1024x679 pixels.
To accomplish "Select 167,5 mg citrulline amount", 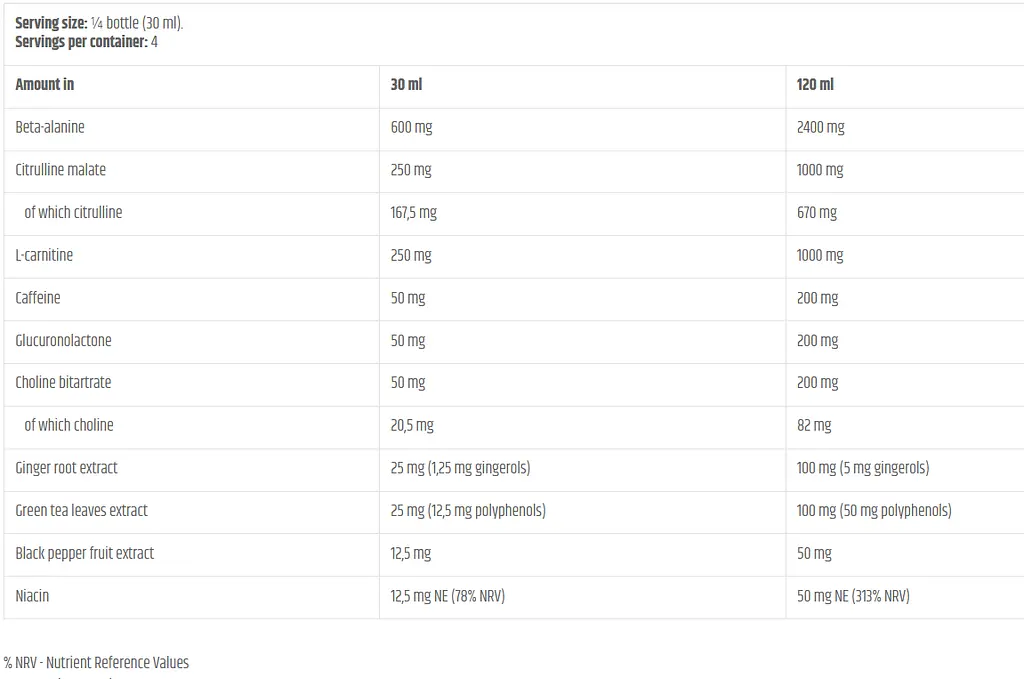I will pyautogui.click(x=413, y=213).
